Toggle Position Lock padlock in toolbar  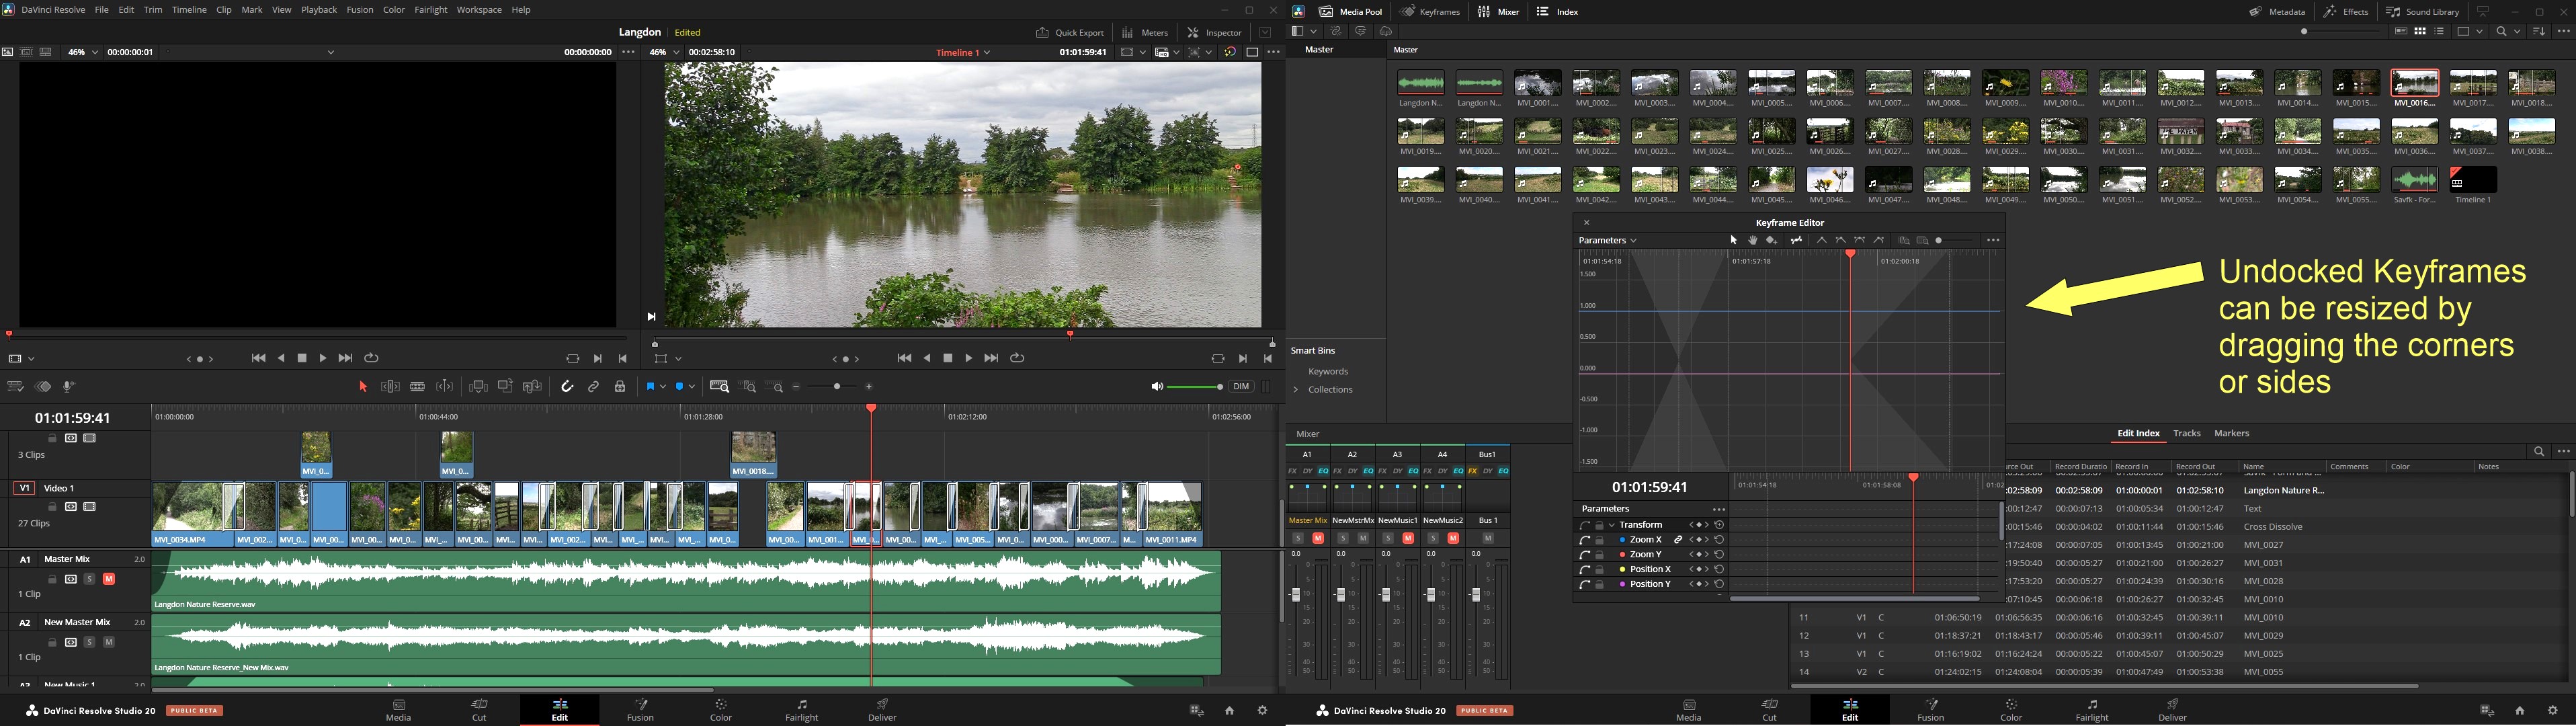point(620,387)
